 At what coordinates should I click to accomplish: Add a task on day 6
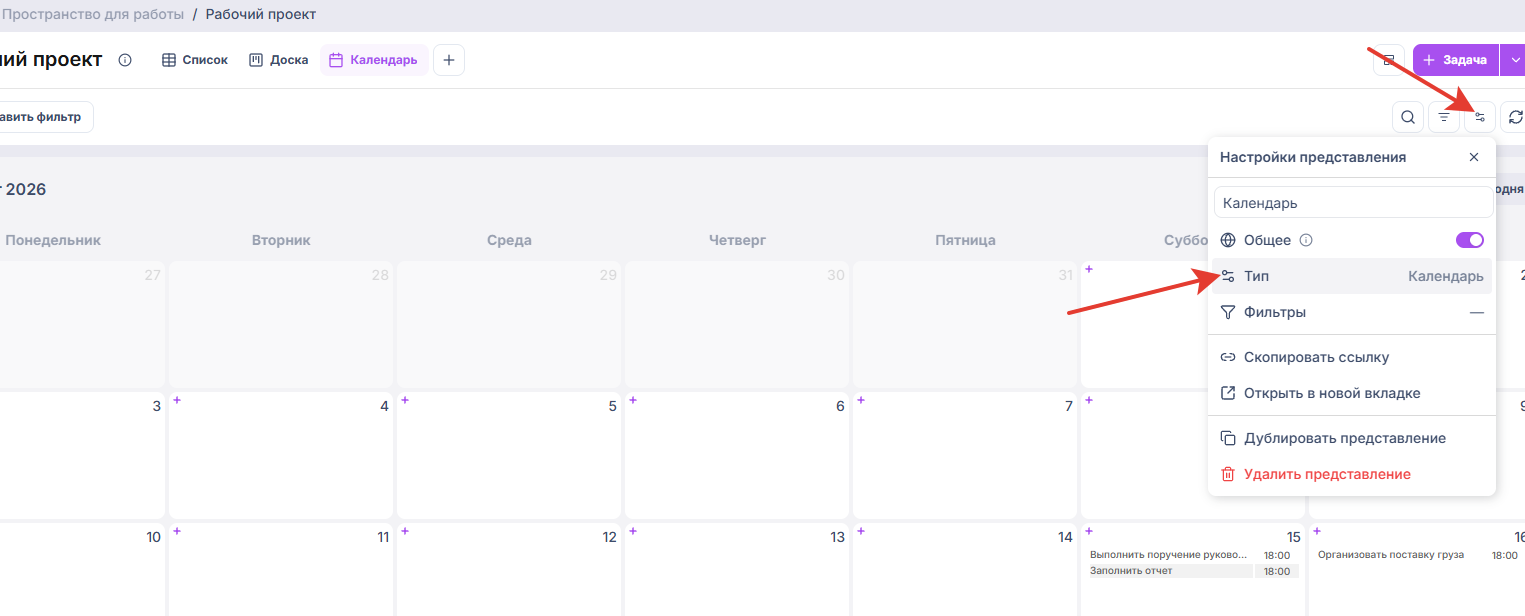(x=633, y=400)
